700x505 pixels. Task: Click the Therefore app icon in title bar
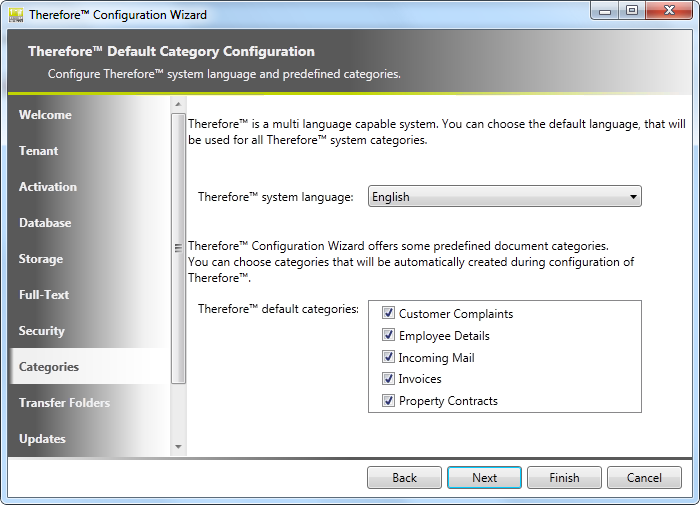click(x=15, y=14)
